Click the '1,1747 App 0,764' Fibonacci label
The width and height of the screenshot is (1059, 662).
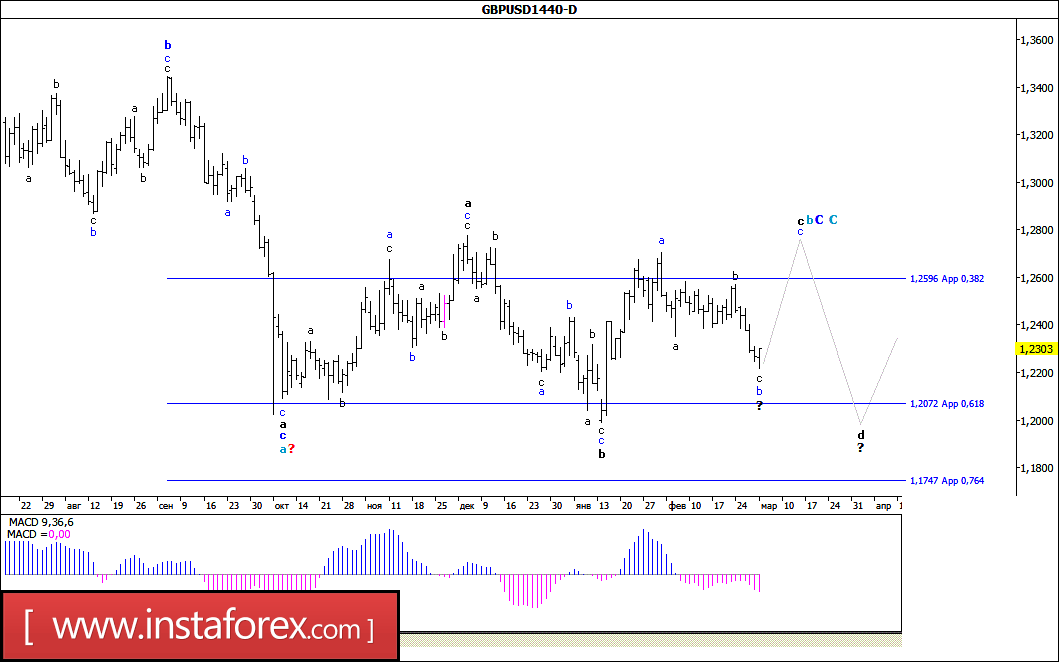tap(947, 481)
